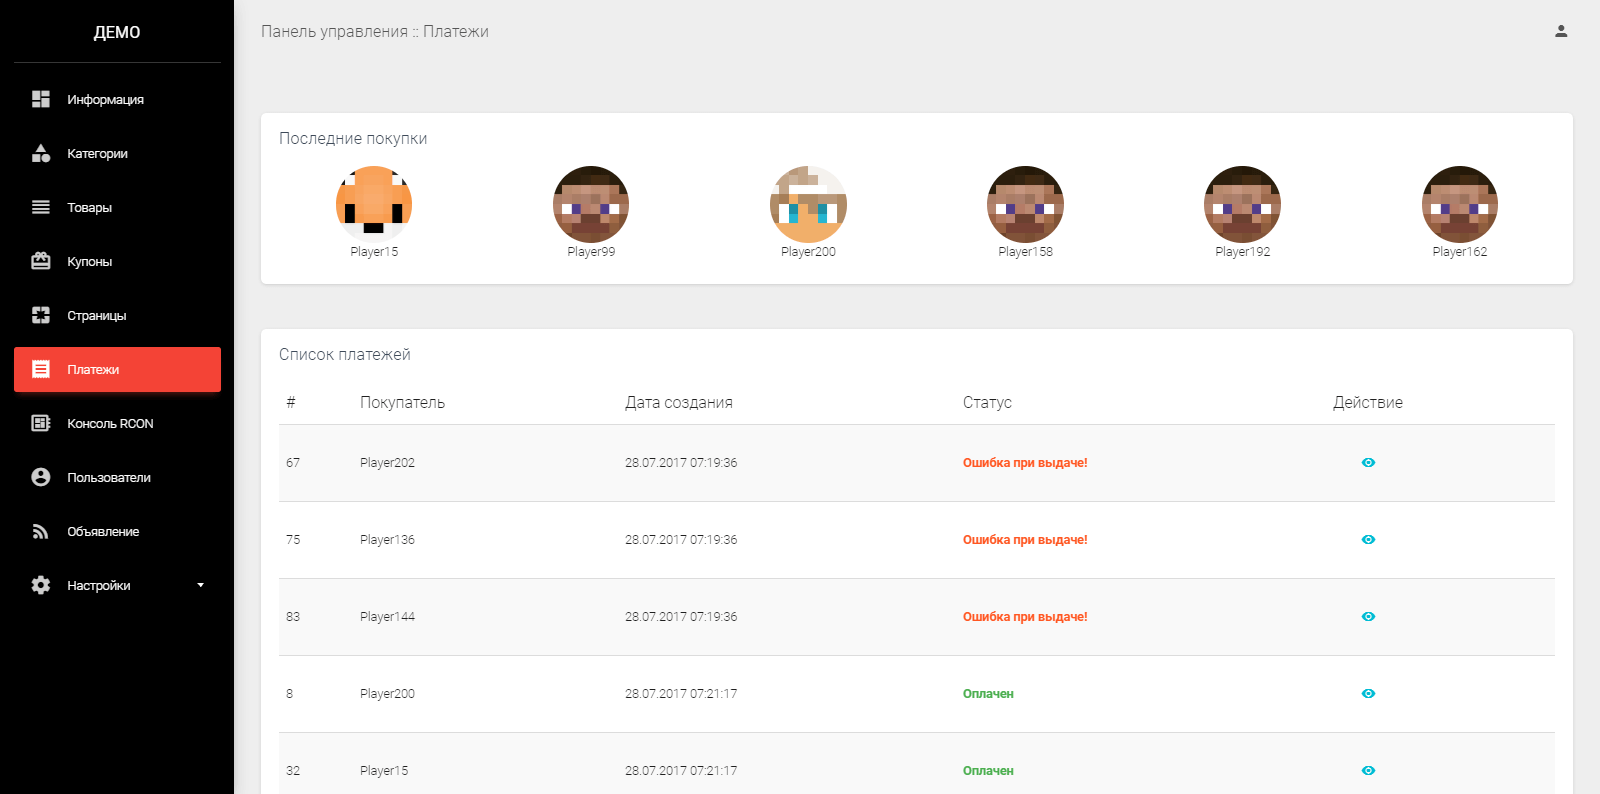
Task: View payment 67 via eye icon
Action: click(1368, 462)
